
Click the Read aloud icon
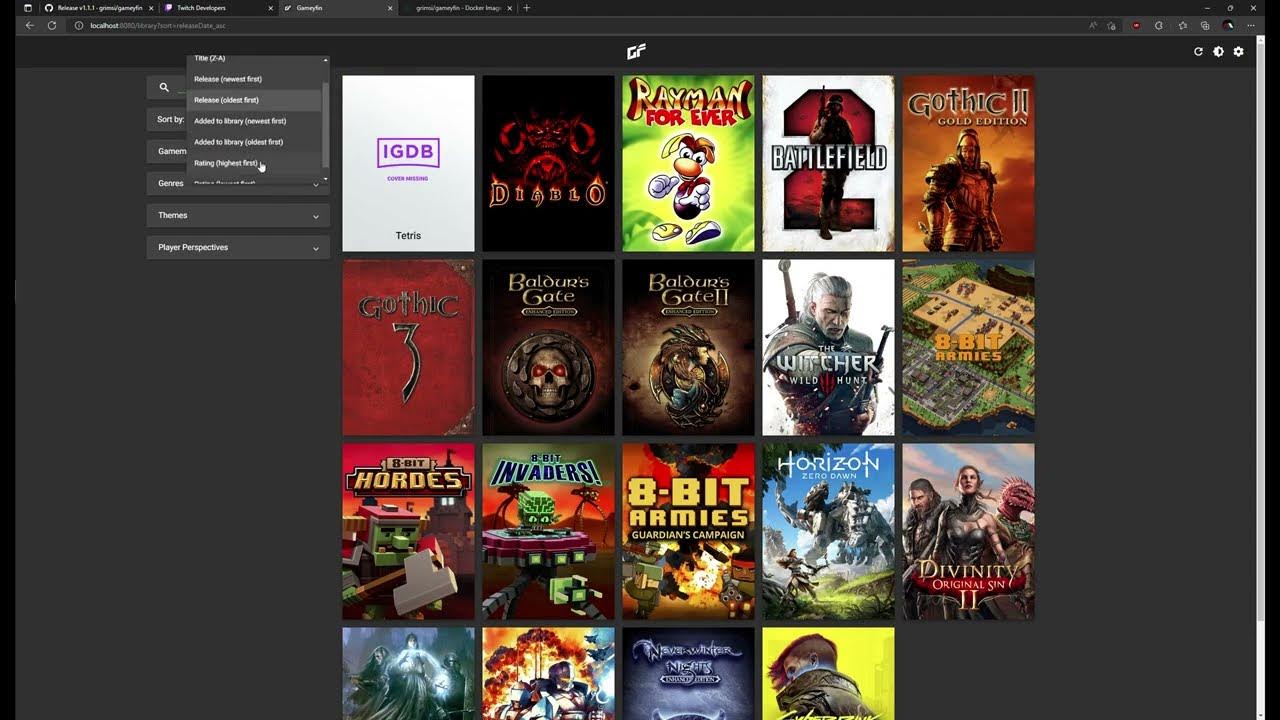coord(1093,25)
